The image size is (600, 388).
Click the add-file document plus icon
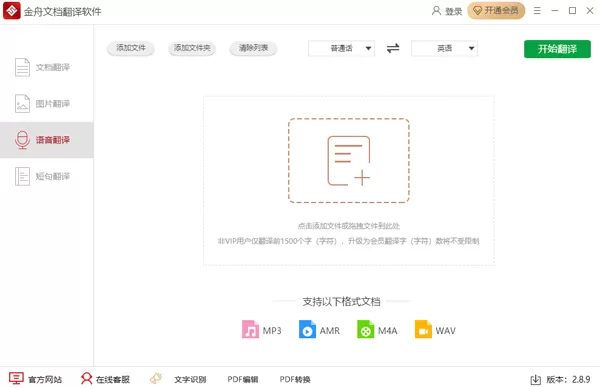(x=349, y=161)
